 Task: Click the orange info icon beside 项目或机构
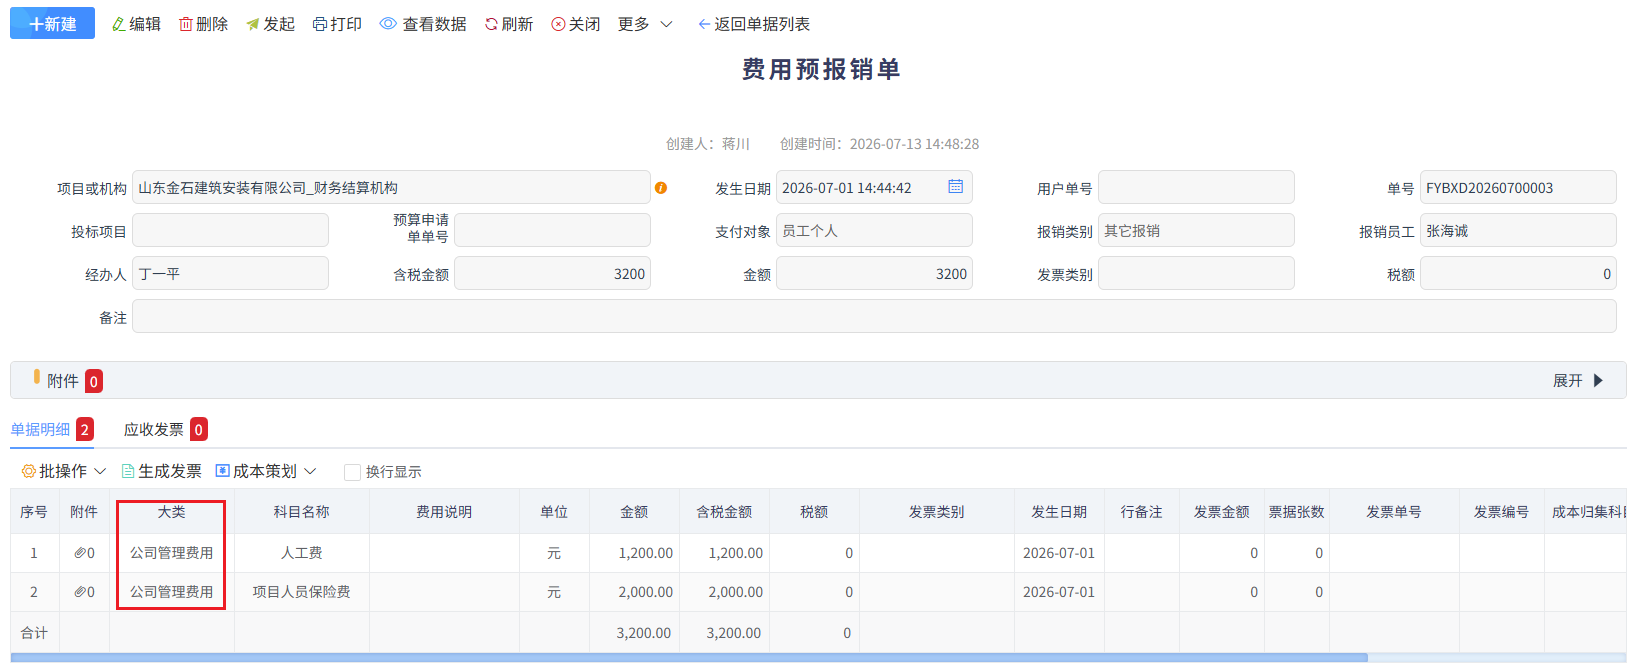(661, 188)
